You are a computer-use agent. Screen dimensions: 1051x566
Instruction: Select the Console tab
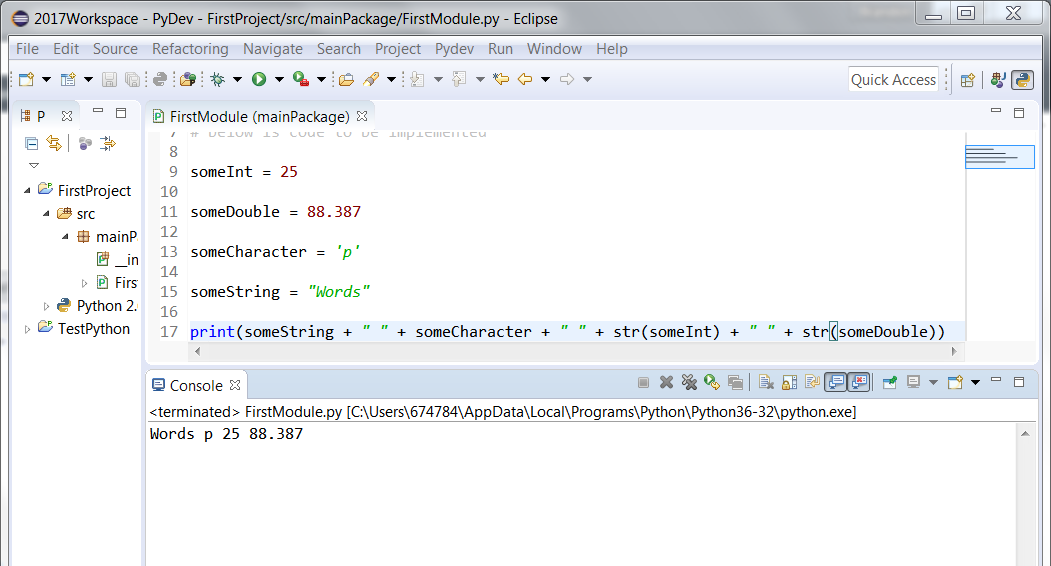click(196, 386)
